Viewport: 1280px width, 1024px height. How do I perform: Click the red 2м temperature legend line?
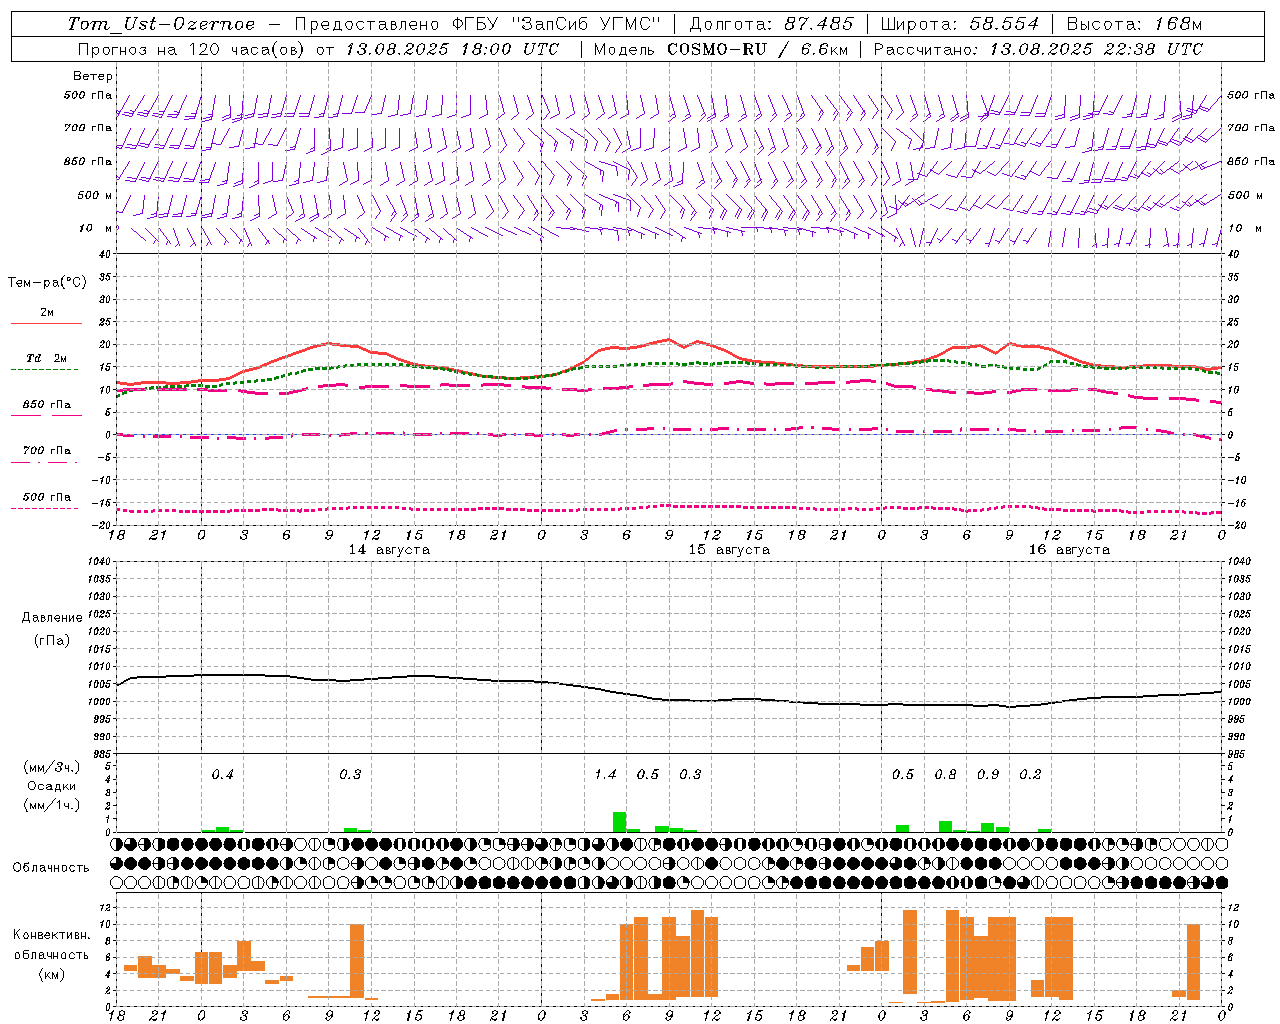pyautogui.click(x=46, y=323)
